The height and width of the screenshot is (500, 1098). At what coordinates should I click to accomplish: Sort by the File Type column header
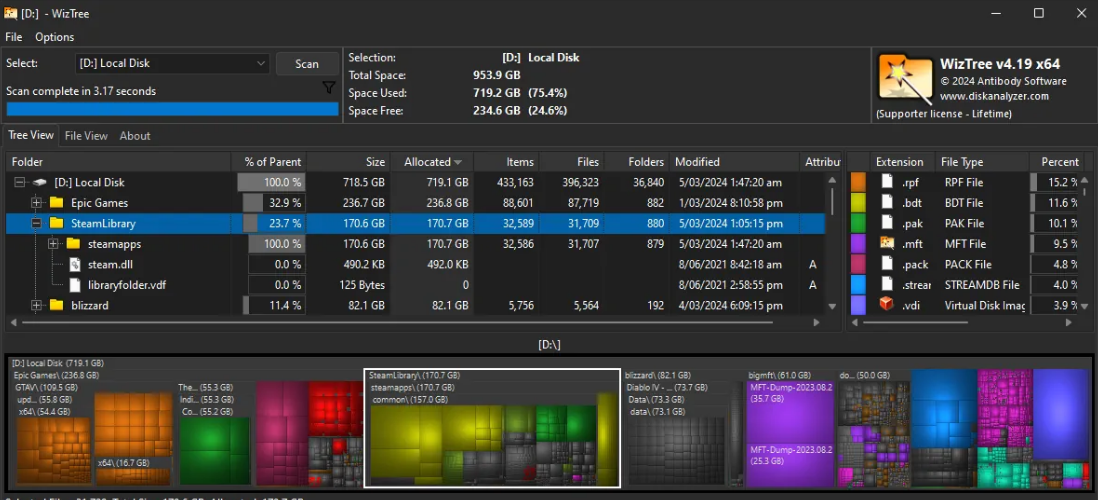pyautogui.click(x=982, y=162)
